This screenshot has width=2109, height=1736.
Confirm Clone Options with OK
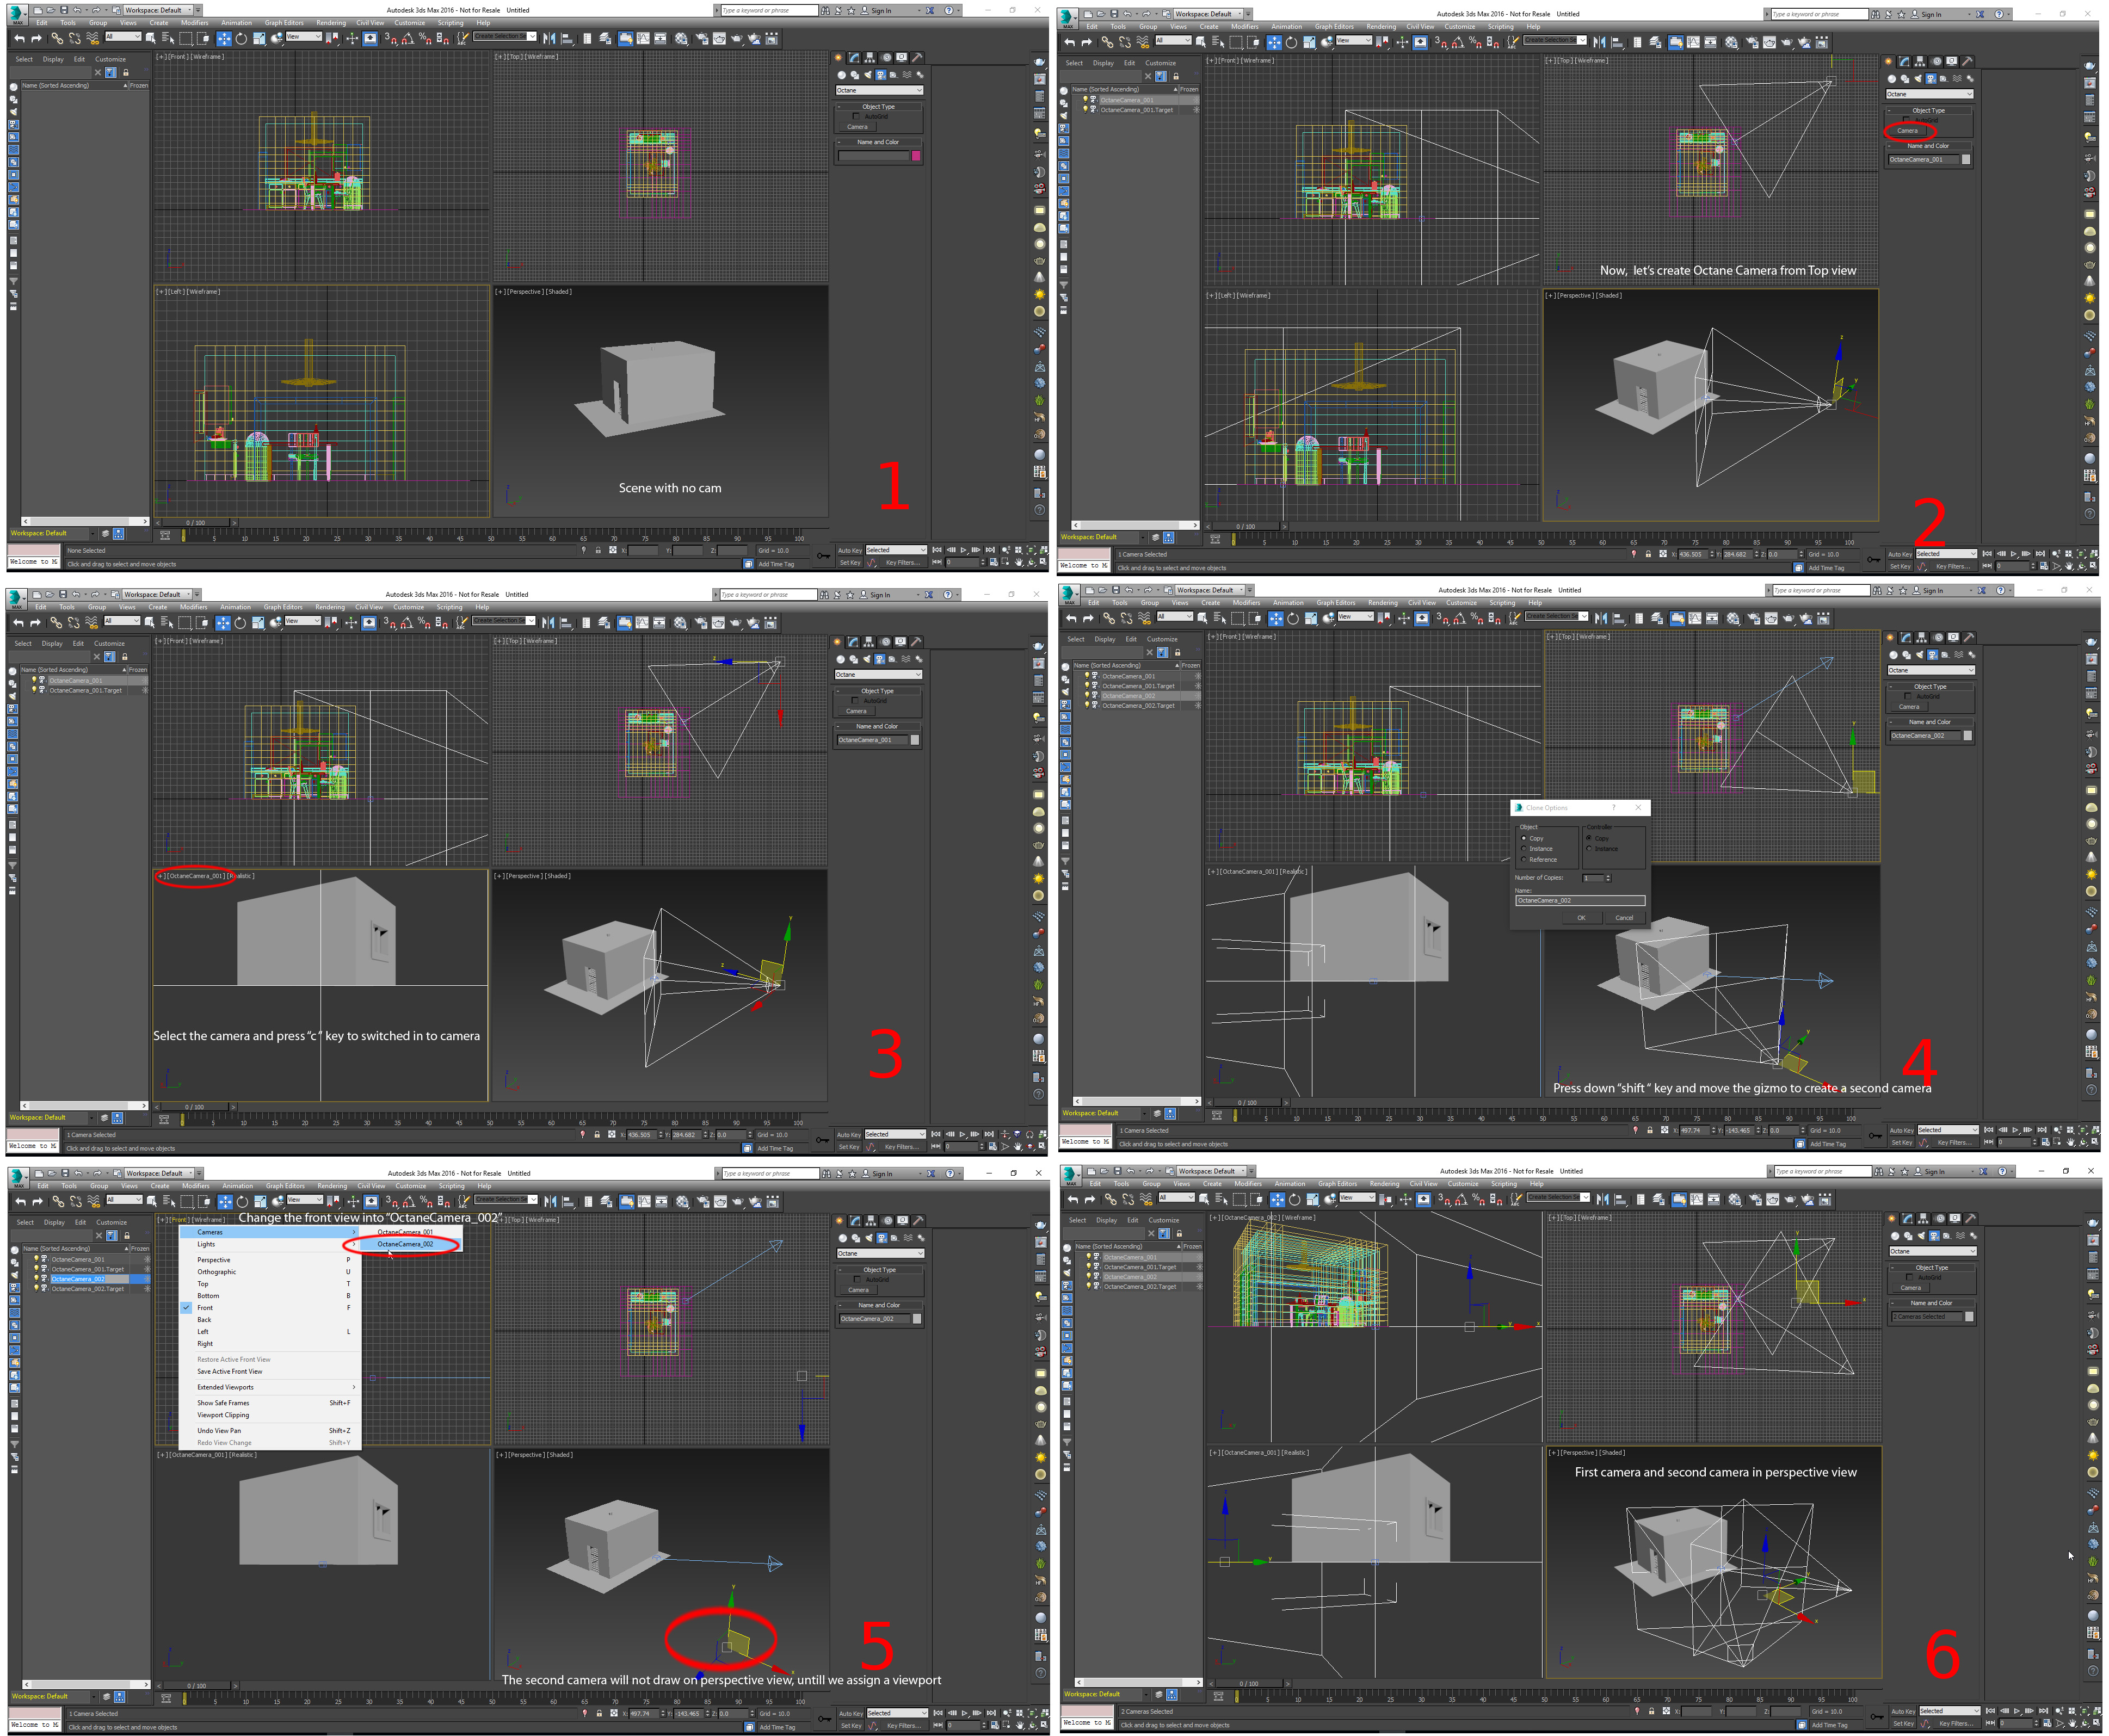click(x=1581, y=917)
